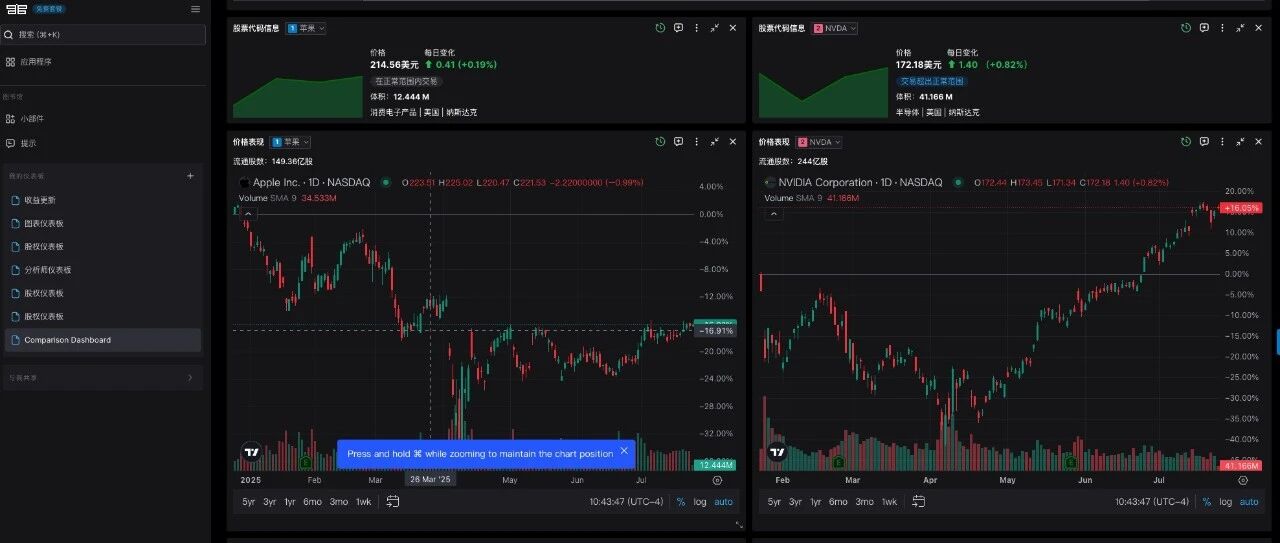
Task: Open NVIDIA chart time-axis settings gear
Action: tap(1243, 480)
